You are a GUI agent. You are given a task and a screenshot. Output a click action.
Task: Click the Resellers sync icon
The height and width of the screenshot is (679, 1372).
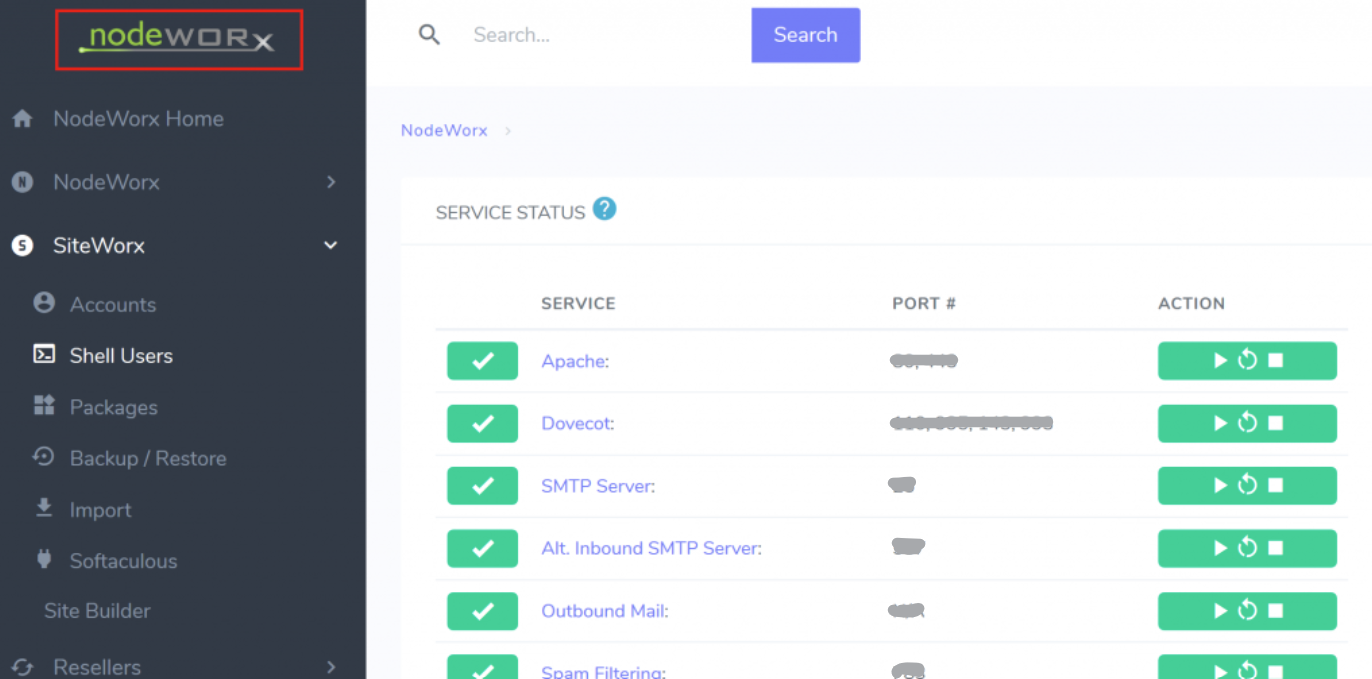(x=22, y=667)
